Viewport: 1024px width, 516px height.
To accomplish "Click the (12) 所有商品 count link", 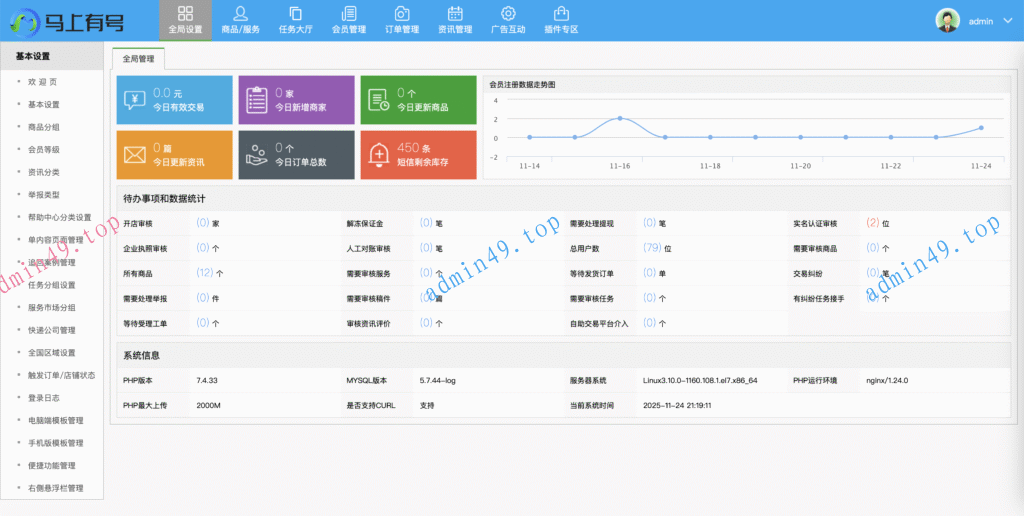I will point(204,272).
